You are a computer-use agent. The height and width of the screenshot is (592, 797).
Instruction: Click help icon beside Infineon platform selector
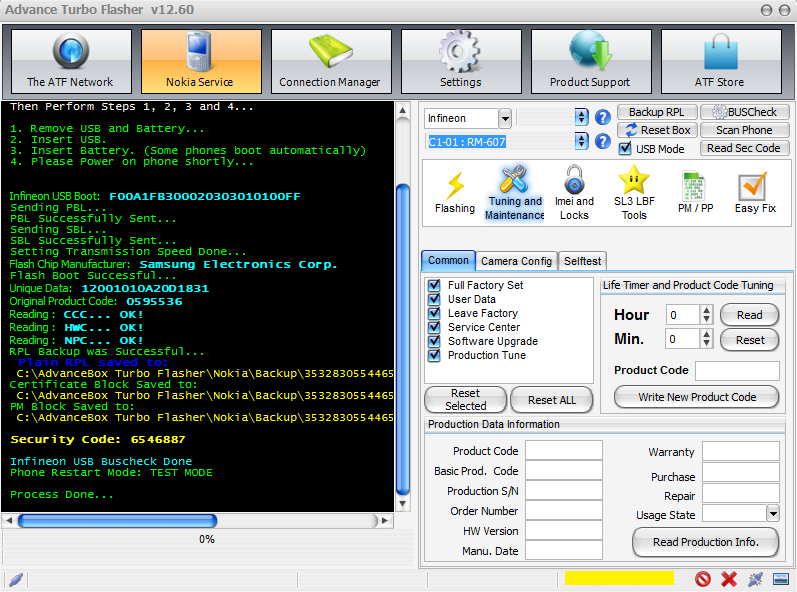(603, 118)
